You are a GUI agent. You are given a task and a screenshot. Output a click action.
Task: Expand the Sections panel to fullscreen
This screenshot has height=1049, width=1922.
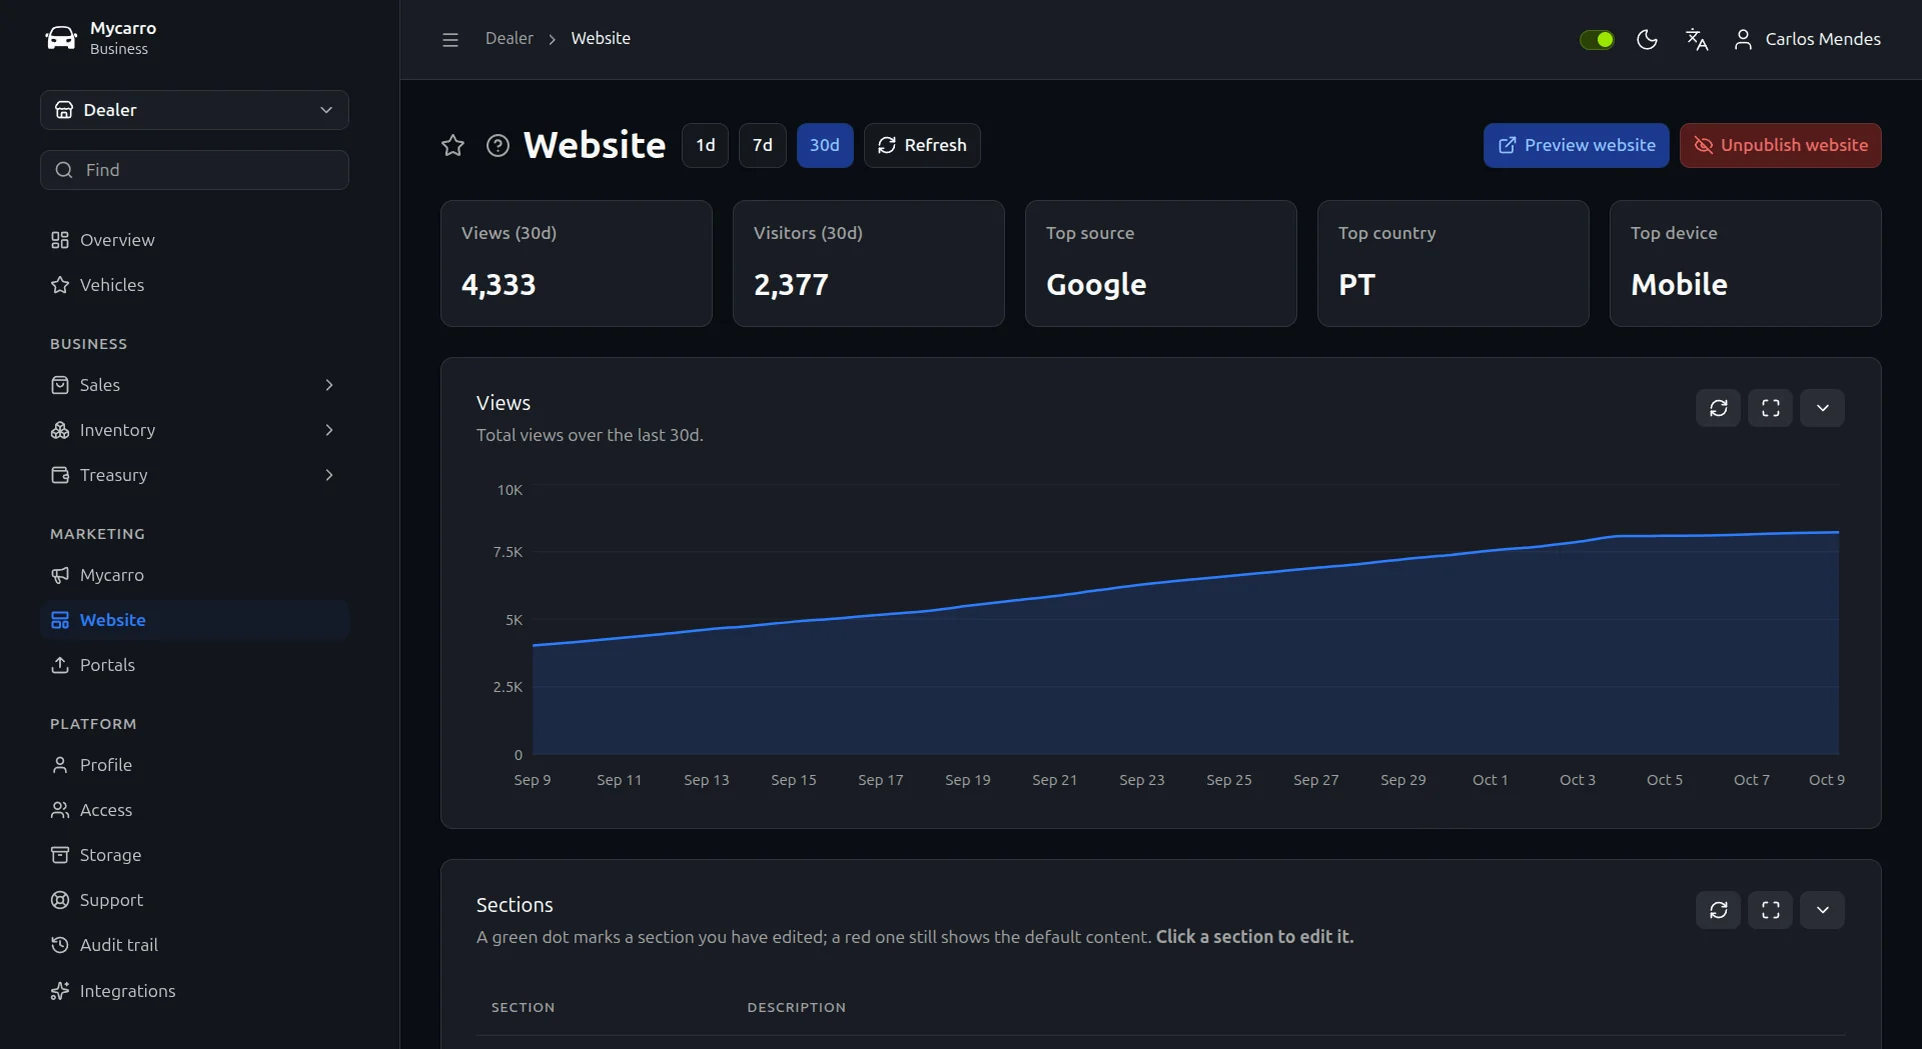pyautogui.click(x=1771, y=910)
